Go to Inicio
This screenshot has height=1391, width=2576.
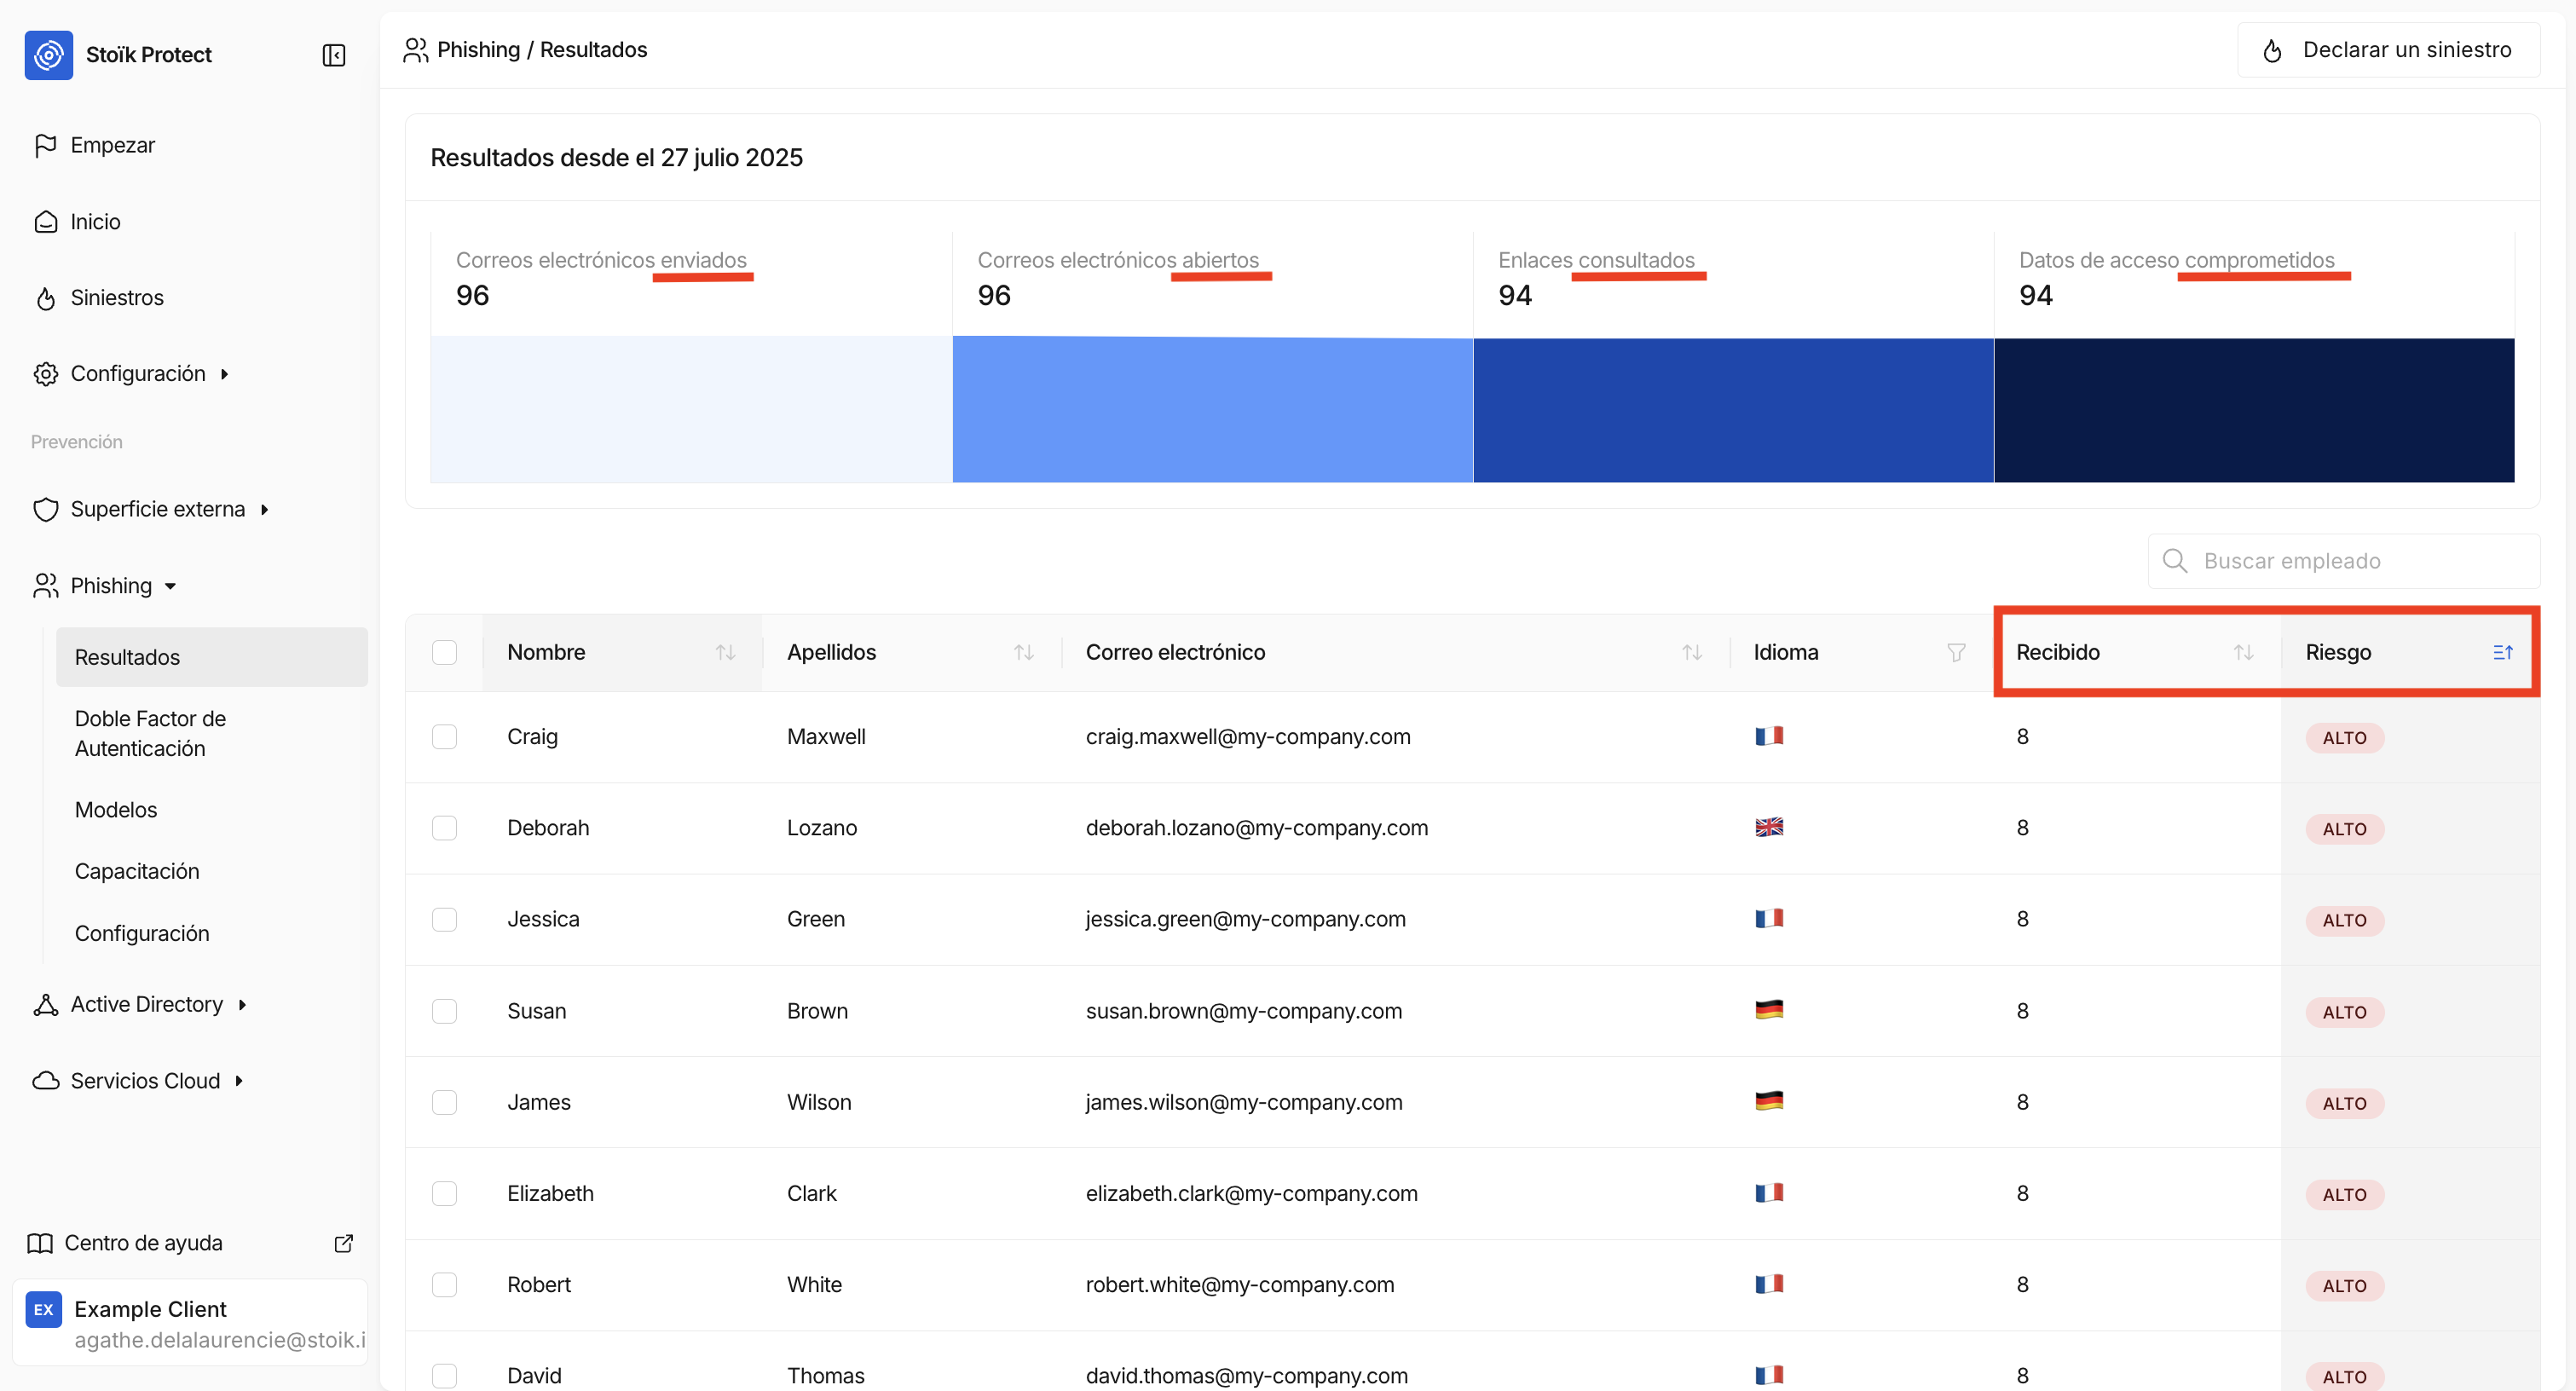pos(95,222)
